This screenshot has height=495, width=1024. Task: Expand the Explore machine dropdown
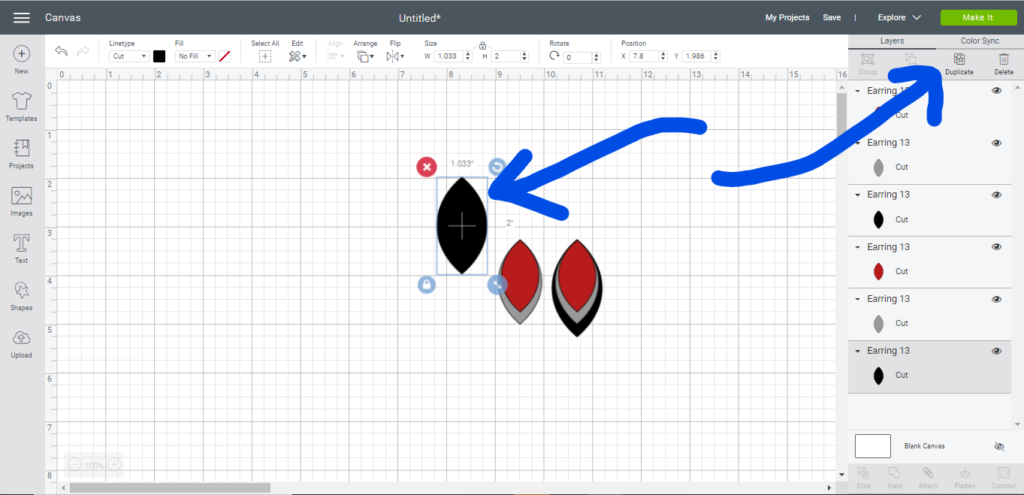coord(899,18)
